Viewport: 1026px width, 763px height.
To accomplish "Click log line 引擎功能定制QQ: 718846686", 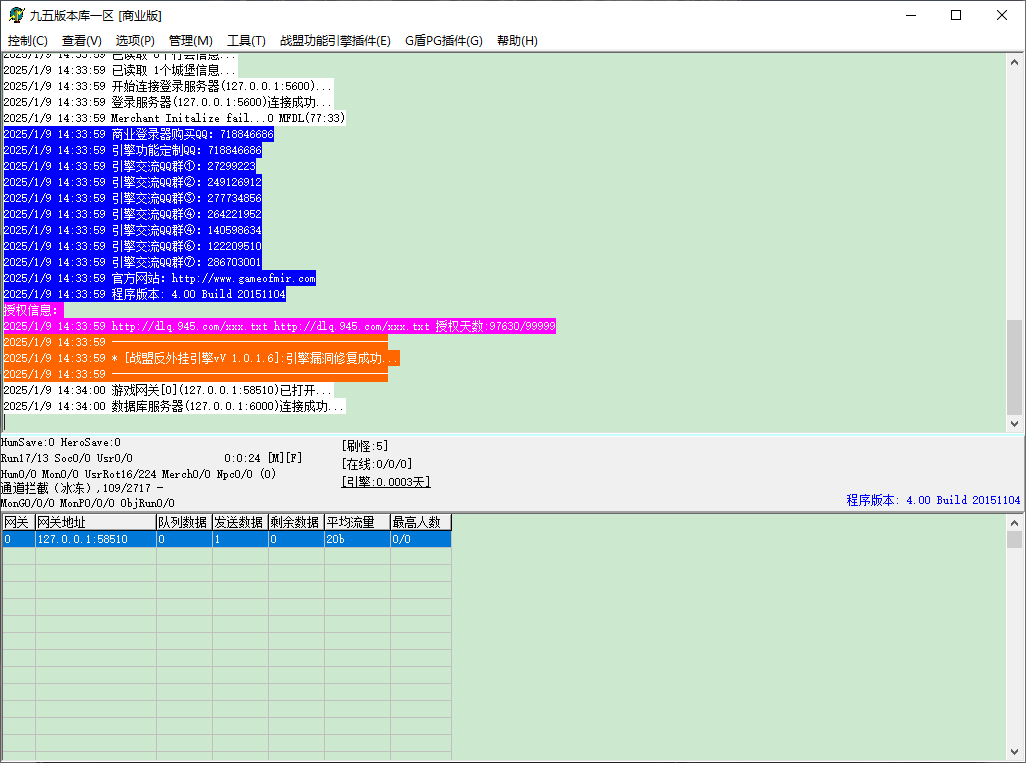I will coord(132,151).
